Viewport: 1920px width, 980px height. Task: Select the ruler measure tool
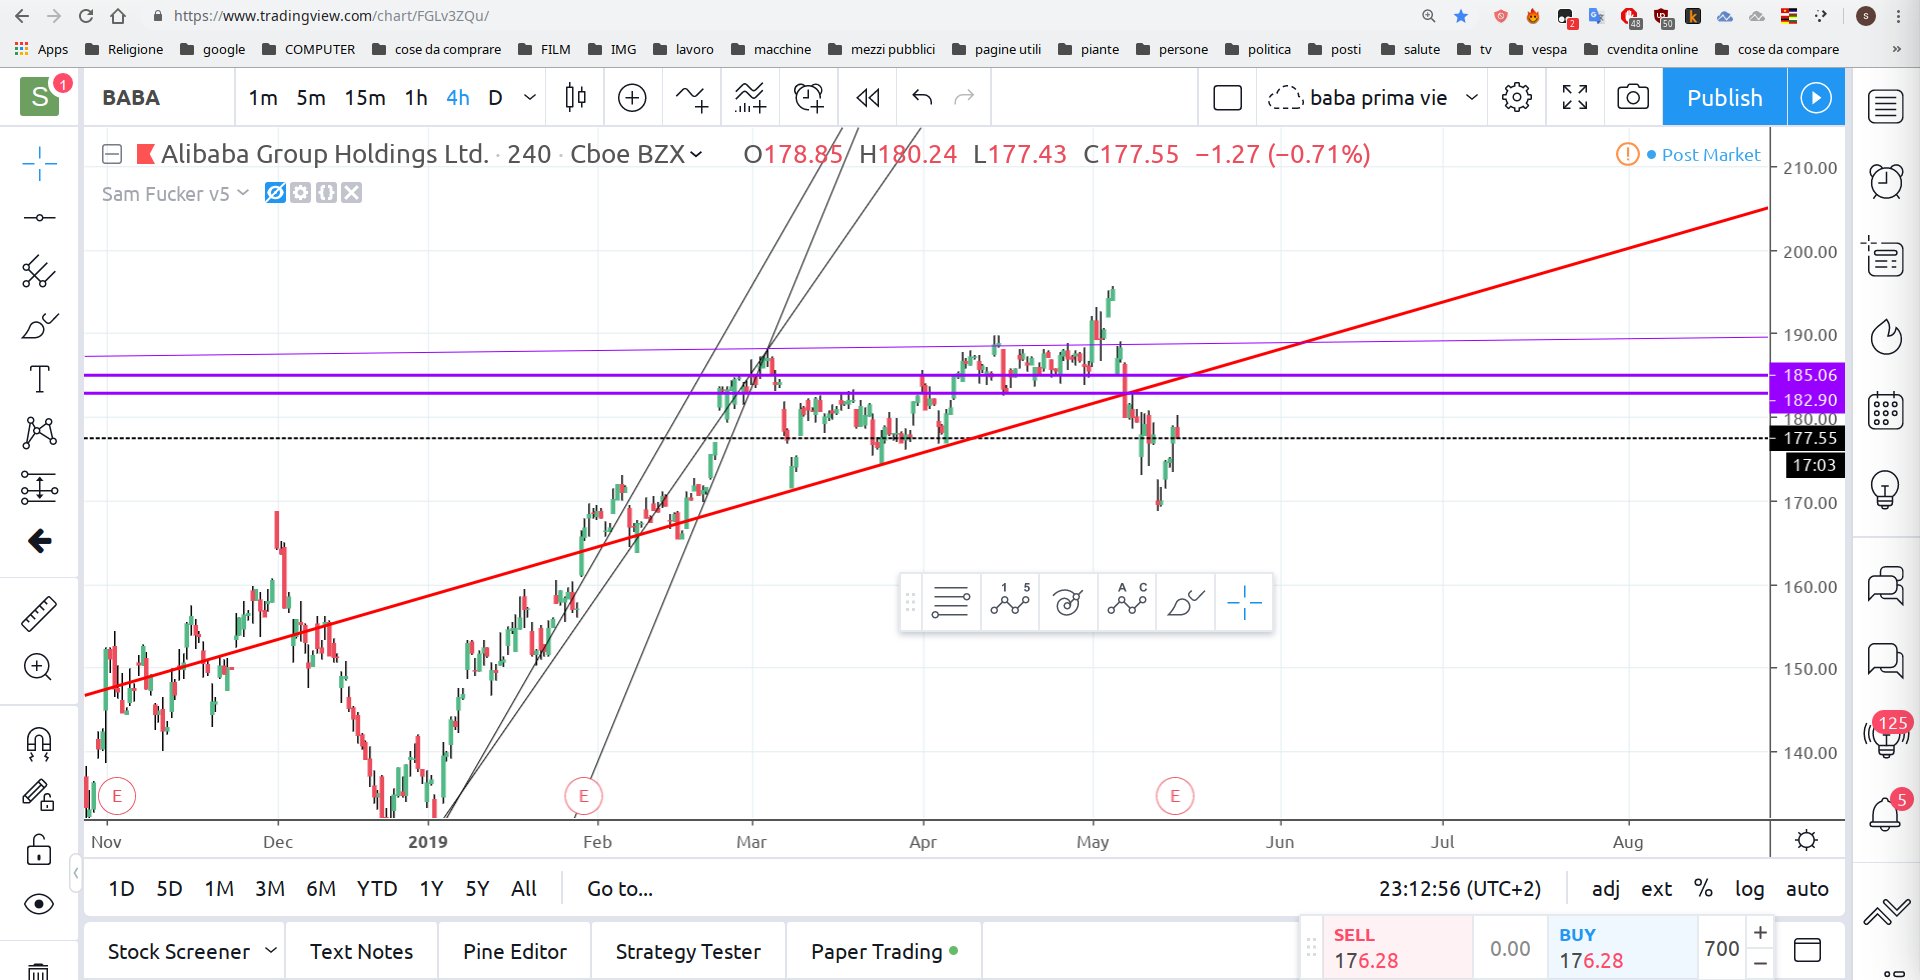pos(39,613)
